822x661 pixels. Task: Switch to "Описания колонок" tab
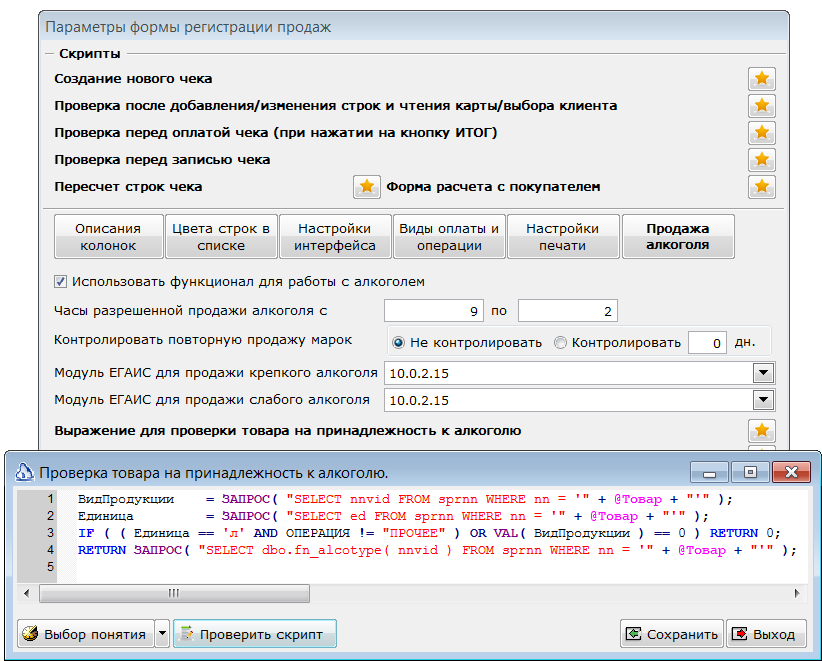[109, 236]
